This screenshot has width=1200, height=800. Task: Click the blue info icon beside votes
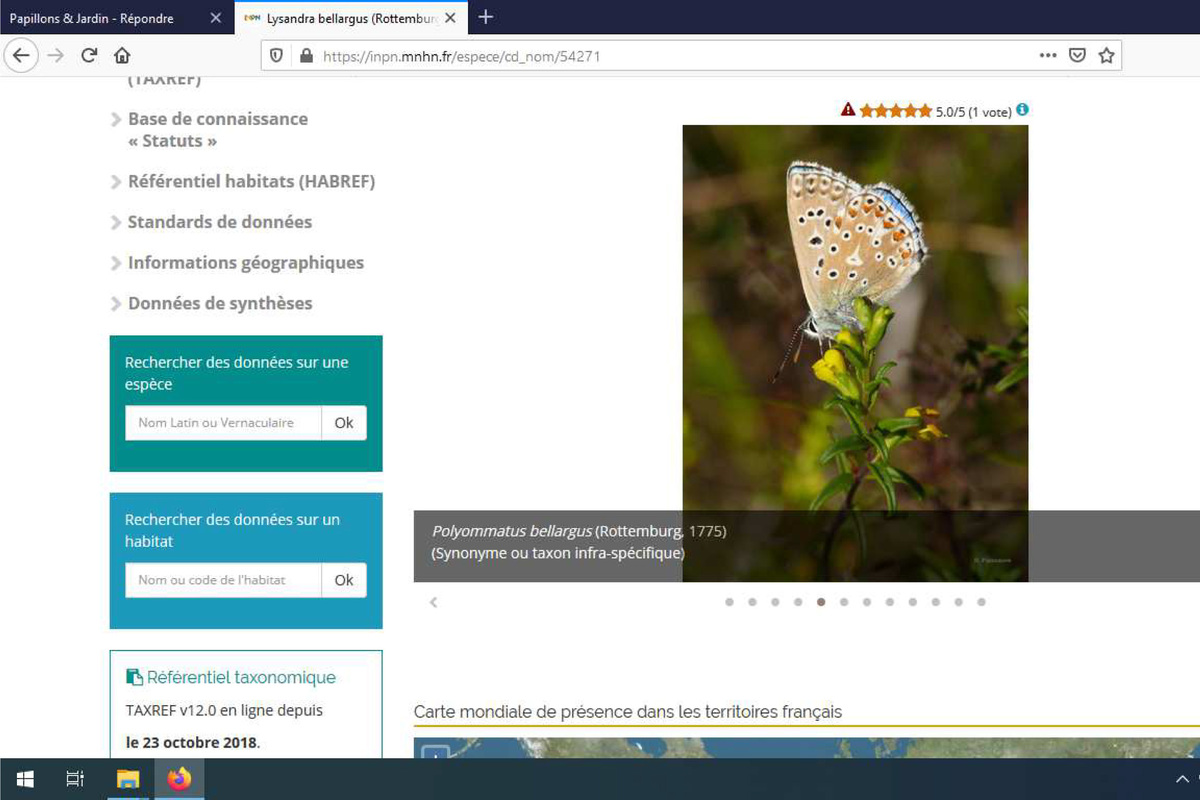[x=1022, y=110]
